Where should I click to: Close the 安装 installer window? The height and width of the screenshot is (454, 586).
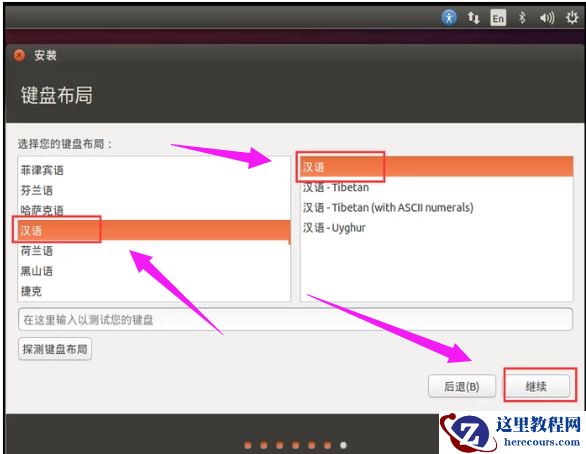click(19, 55)
